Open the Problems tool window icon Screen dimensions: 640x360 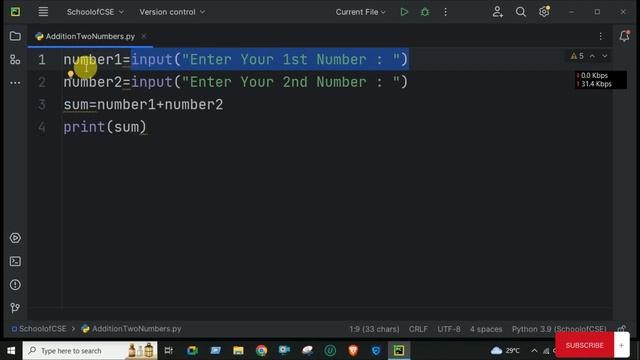click(x=15, y=284)
